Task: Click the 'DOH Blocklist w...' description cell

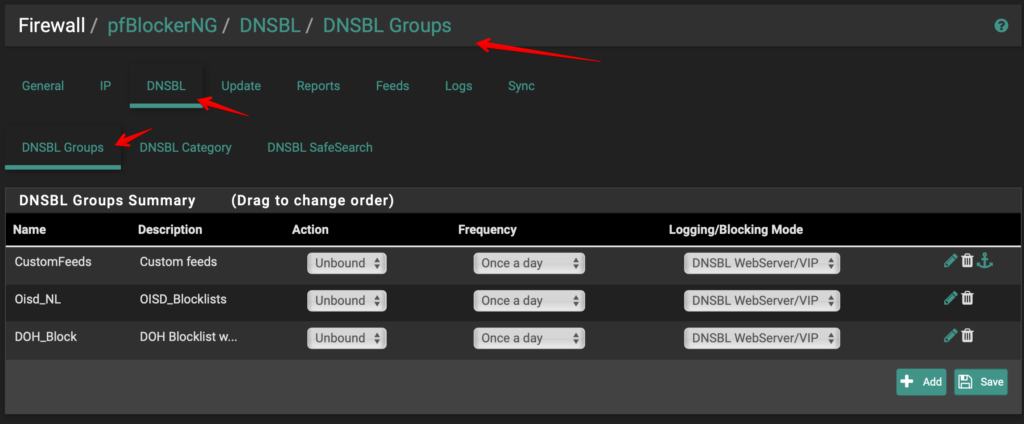Action: 188,336
